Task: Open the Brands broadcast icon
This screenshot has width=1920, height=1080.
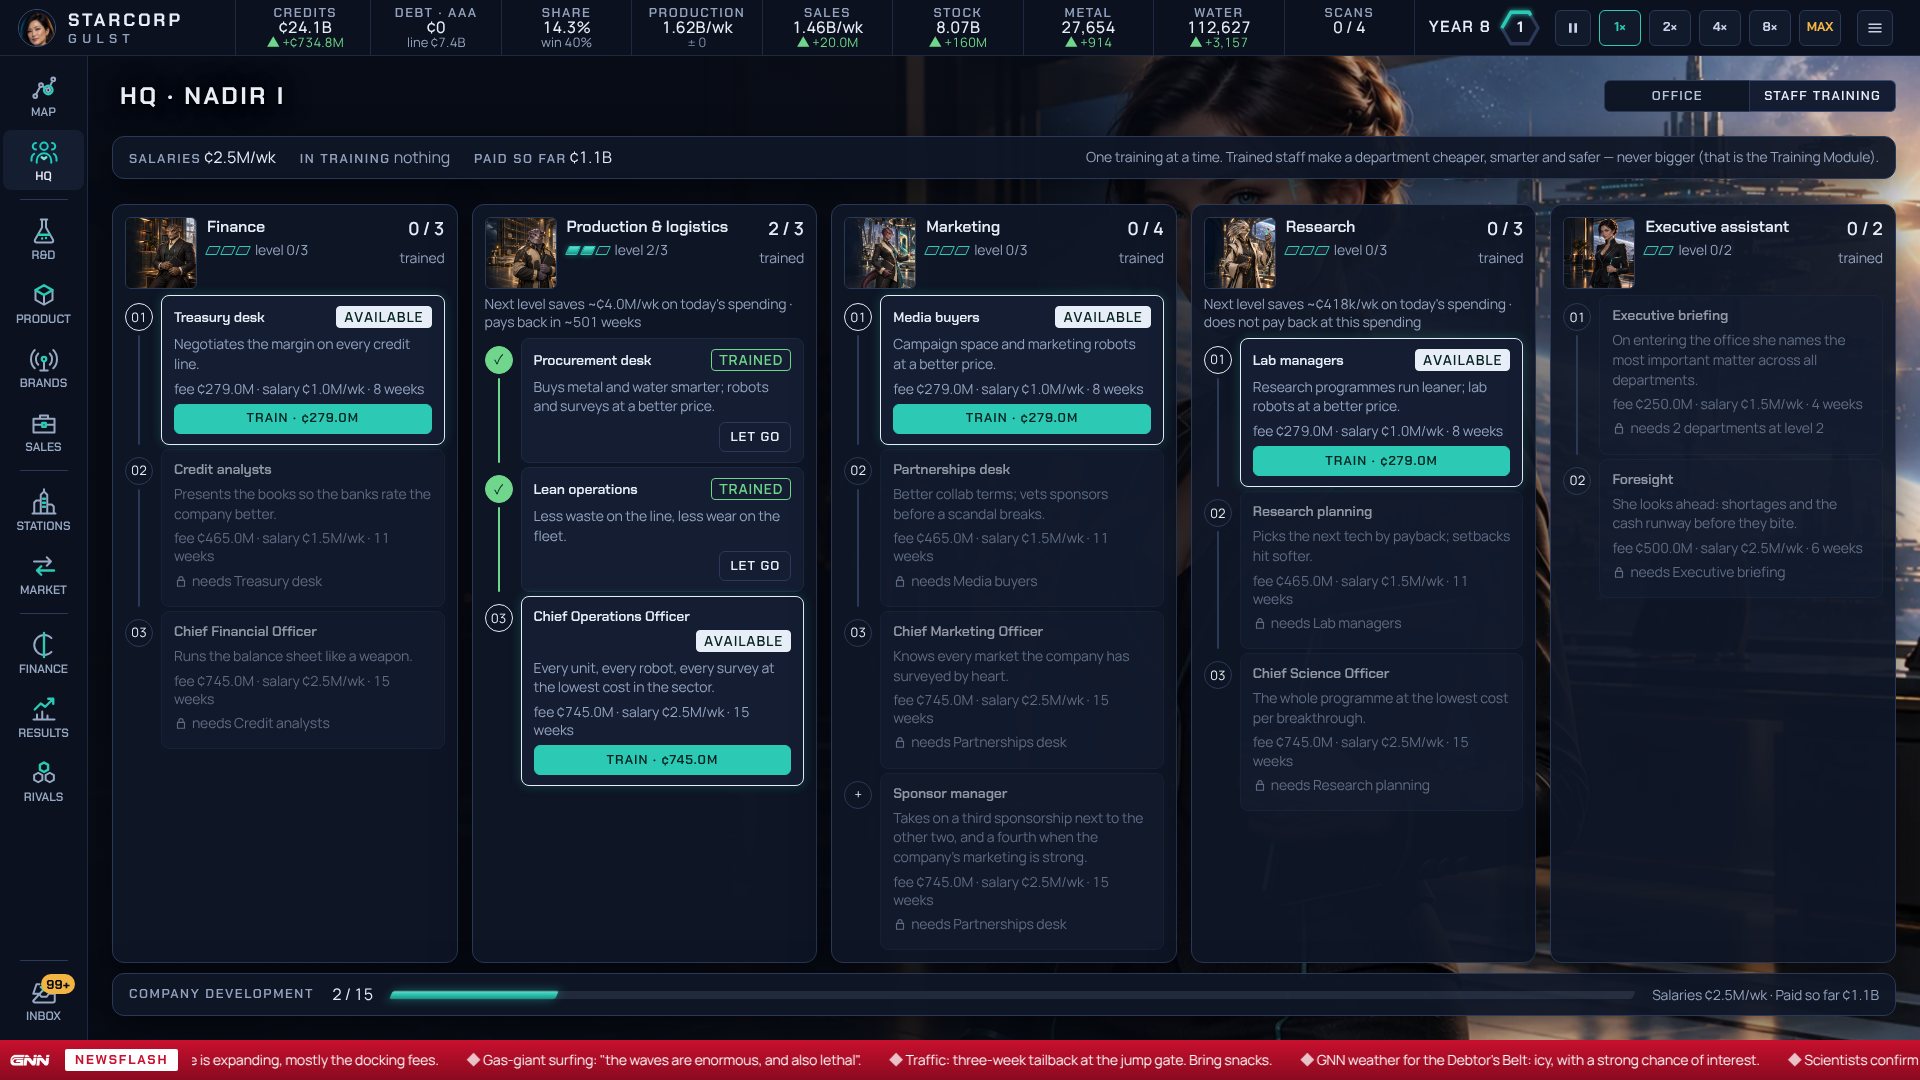Action: (43, 368)
